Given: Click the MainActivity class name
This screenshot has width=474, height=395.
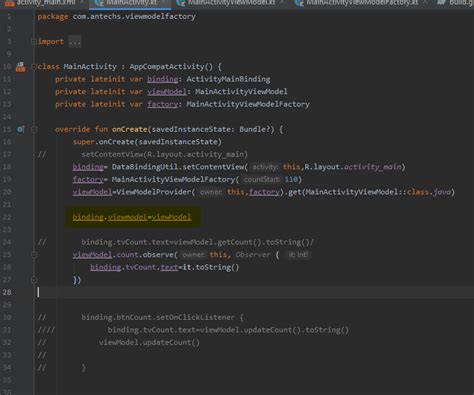Looking at the screenshot, I should coord(90,66).
